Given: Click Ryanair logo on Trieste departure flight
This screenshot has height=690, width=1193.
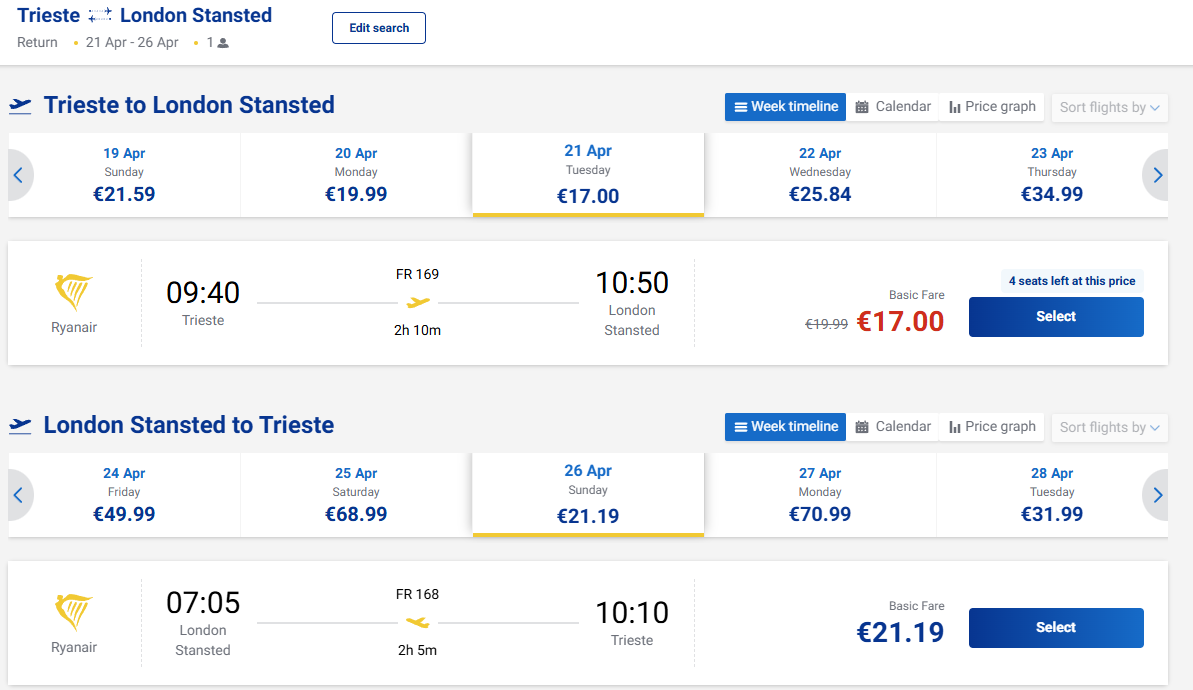Looking at the screenshot, I should coord(74,293).
